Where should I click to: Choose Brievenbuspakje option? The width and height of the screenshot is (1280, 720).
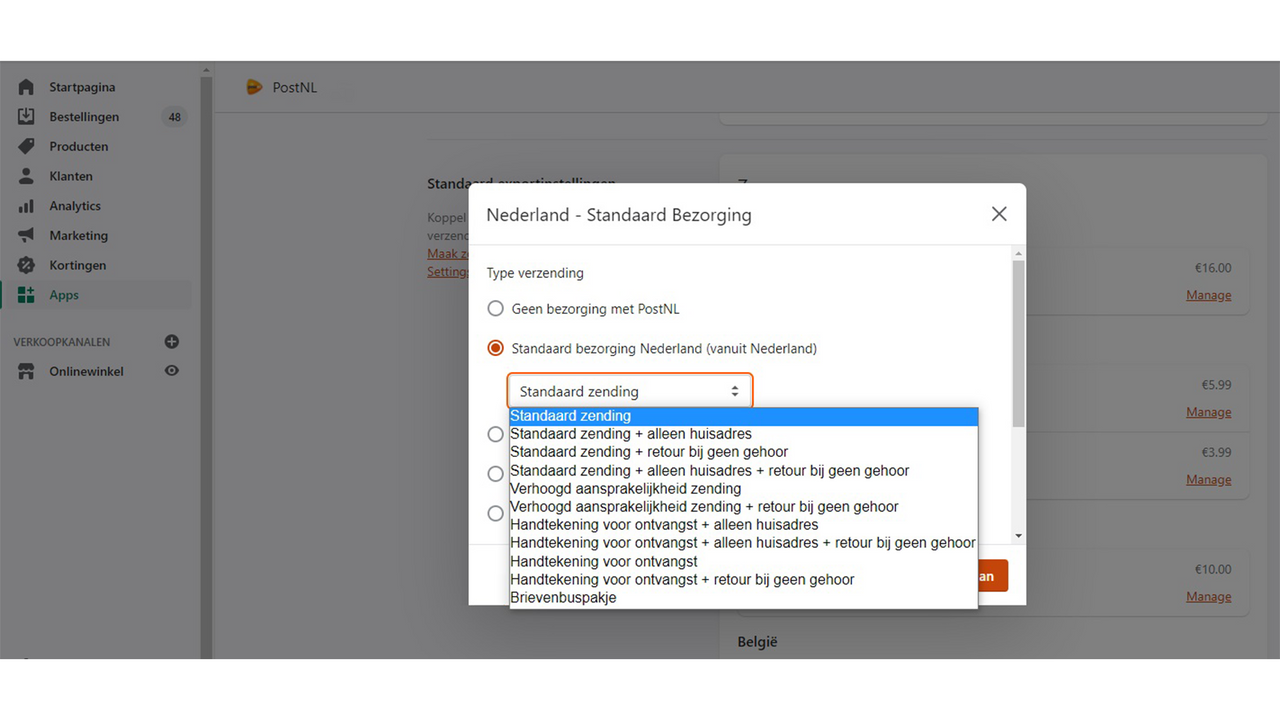(x=743, y=598)
